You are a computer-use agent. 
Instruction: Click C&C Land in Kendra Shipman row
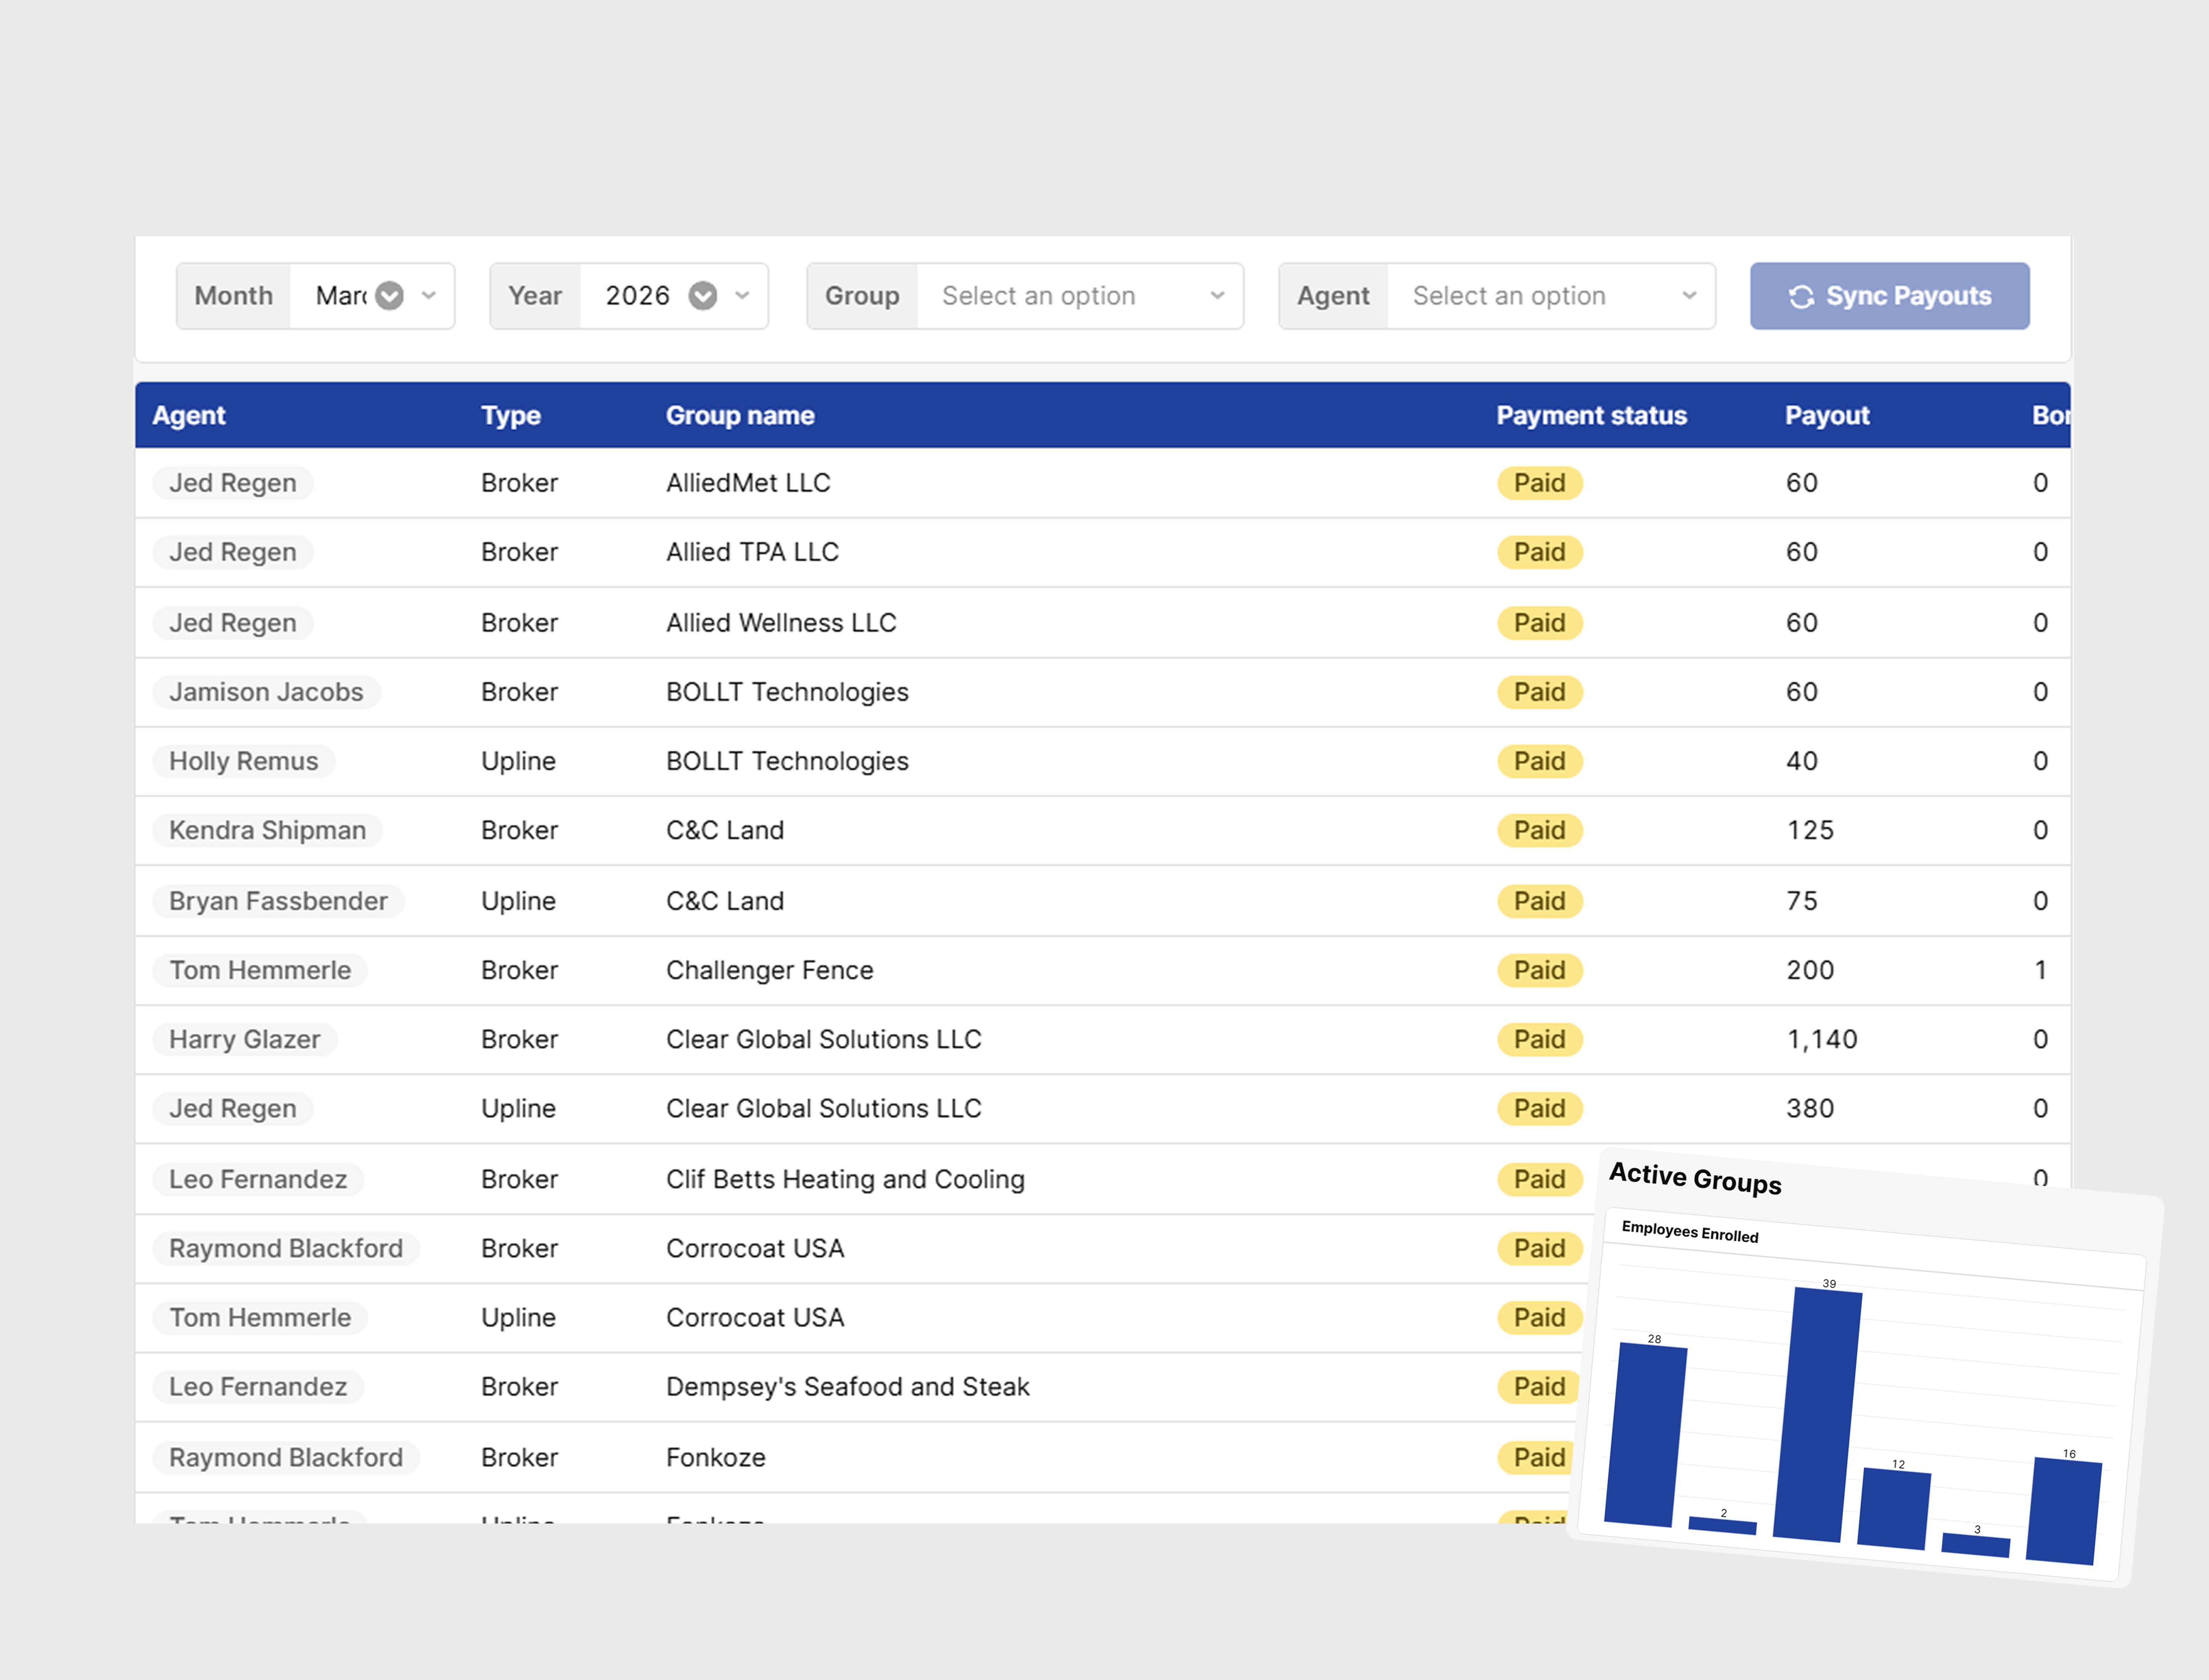pos(725,830)
